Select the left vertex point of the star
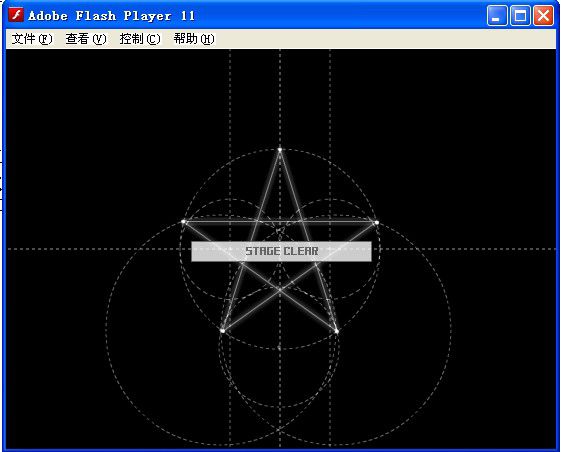562x452 pixels. coord(184,222)
